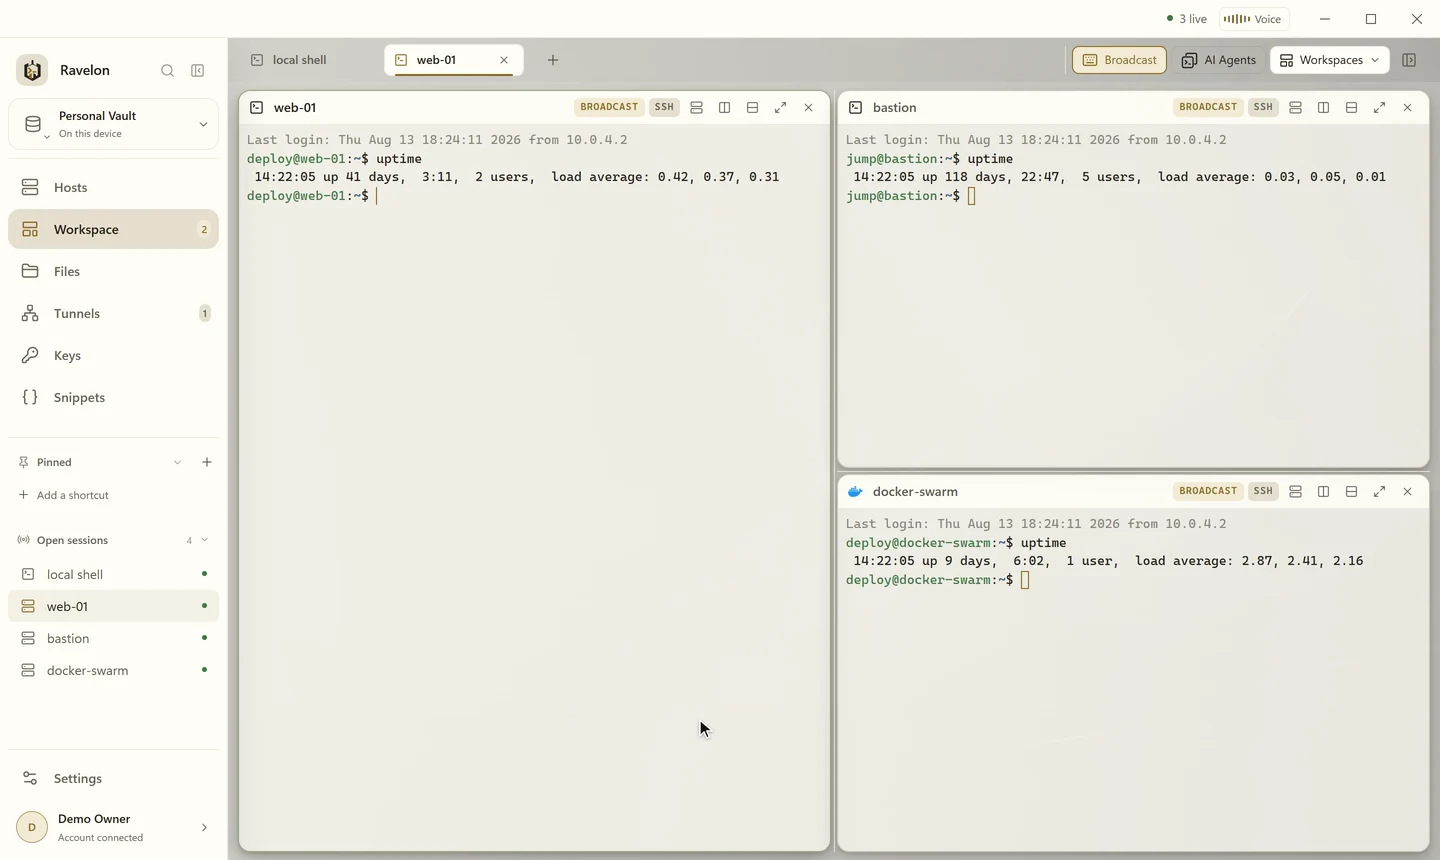Collapse the left sidebar panel
This screenshot has height=860, width=1440.
click(x=198, y=71)
